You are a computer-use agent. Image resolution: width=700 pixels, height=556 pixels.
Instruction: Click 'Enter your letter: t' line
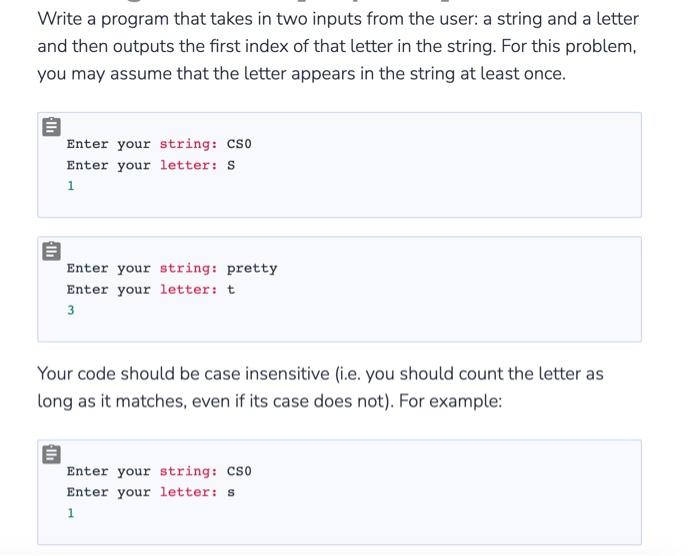150,289
